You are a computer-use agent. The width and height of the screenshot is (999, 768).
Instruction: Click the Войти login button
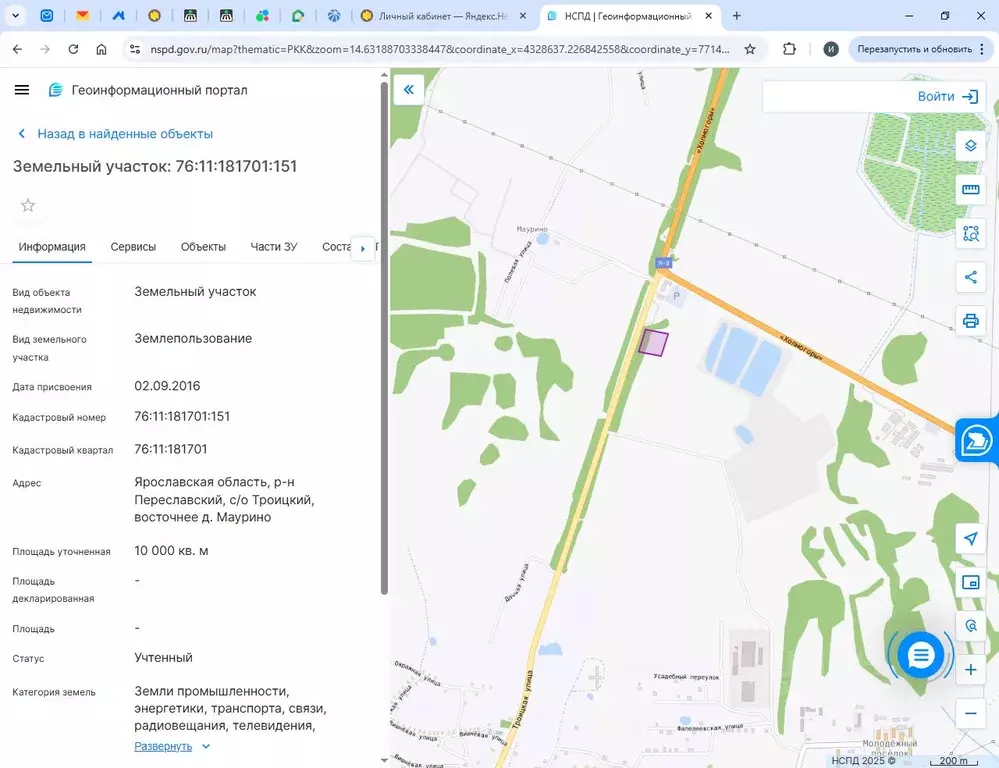(946, 97)
